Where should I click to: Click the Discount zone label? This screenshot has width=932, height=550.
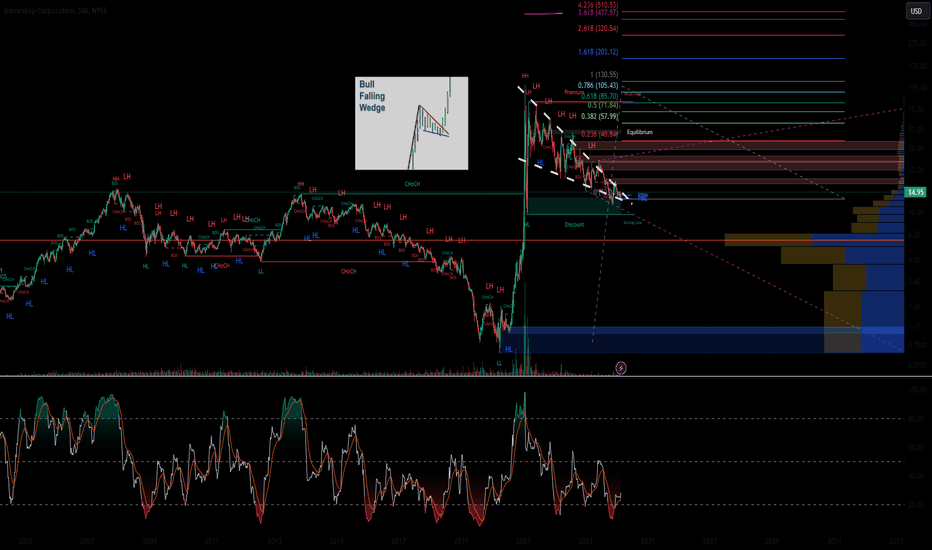(574, 225)
